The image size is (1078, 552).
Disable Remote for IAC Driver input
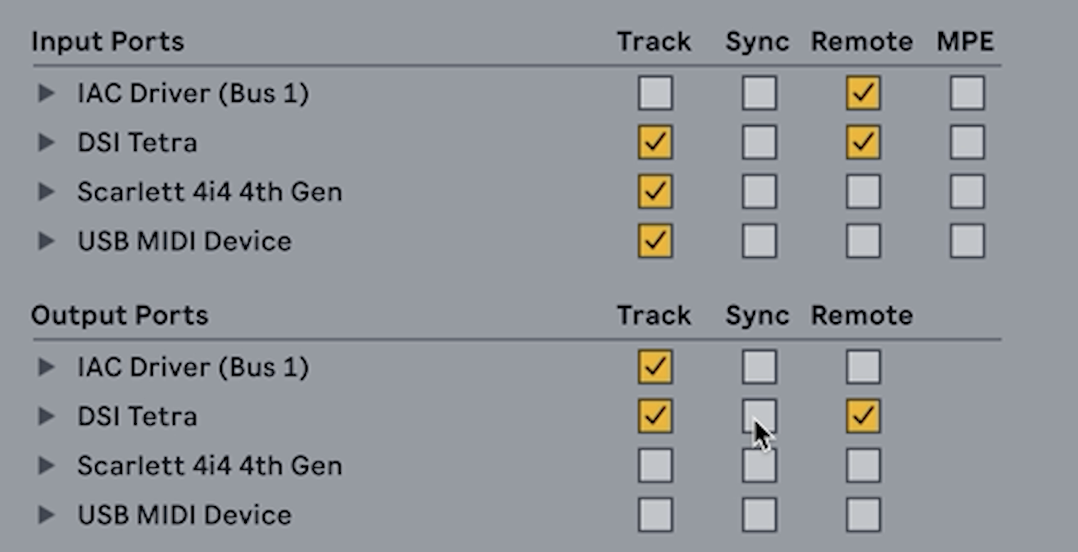pyautogui.click(x=863, y=94)
